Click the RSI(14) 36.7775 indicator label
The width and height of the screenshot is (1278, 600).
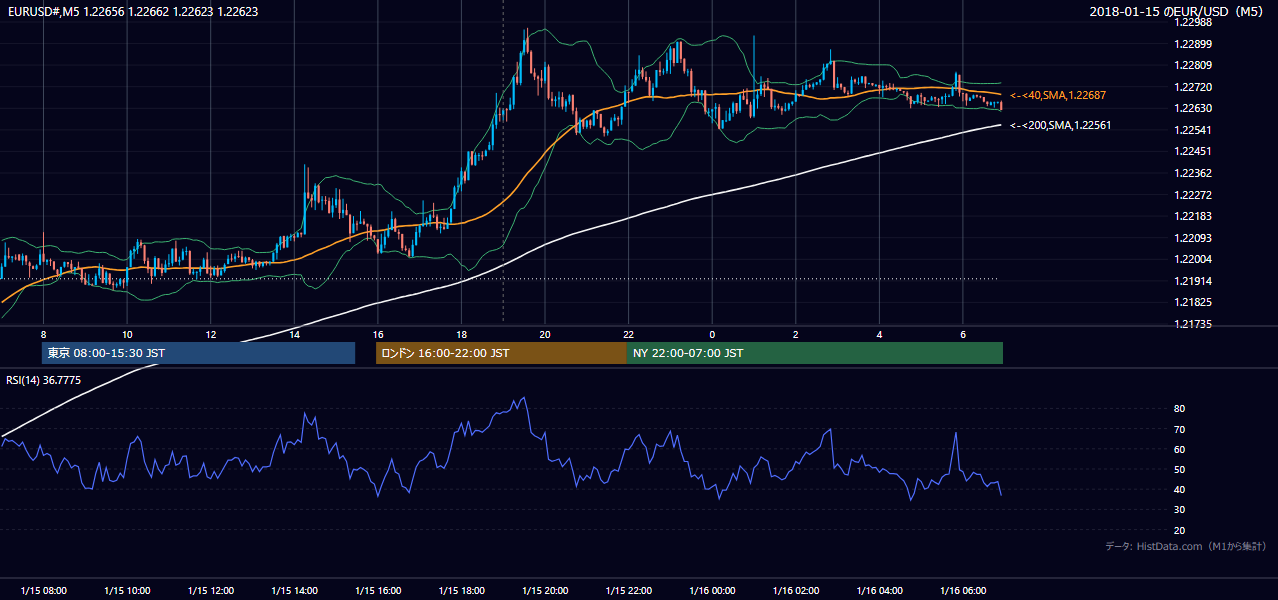[44, 380]
